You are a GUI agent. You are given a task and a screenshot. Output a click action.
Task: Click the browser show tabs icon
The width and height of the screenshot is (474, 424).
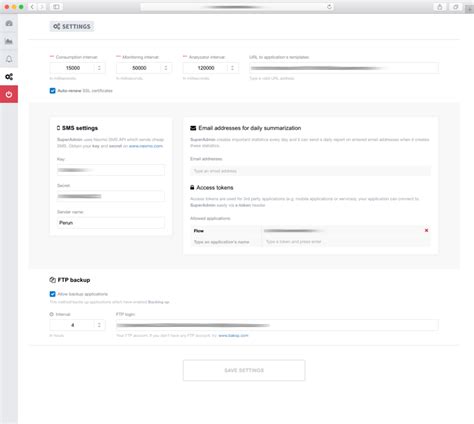coord(455,7)
